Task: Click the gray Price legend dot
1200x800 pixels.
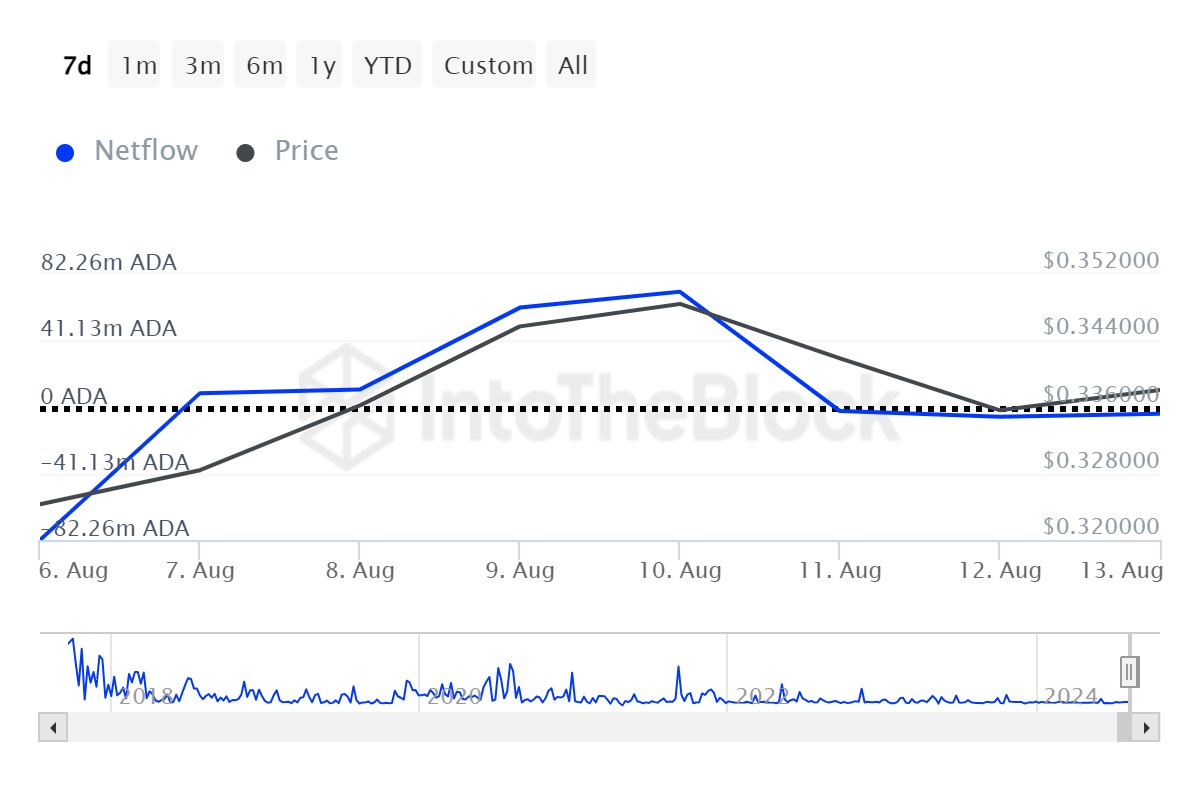Action: (246, 153)
